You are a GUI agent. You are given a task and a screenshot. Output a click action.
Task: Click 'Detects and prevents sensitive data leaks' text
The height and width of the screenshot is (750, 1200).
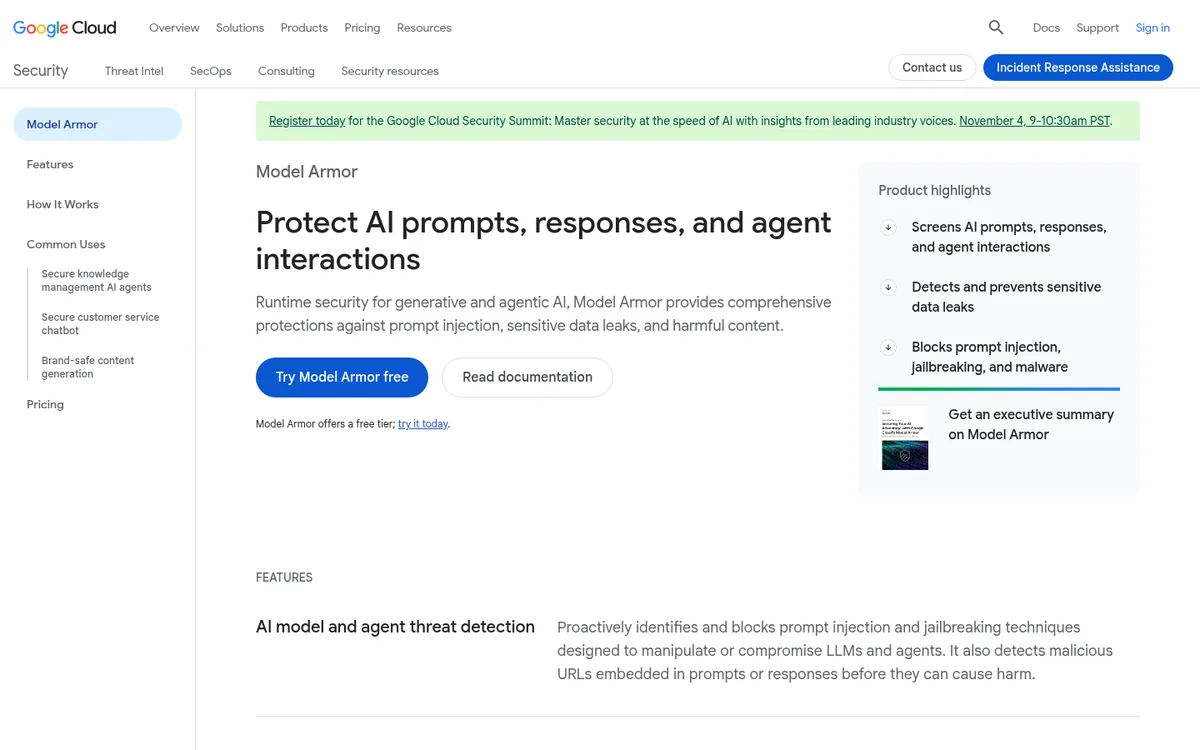click(x=1006, y=297)
